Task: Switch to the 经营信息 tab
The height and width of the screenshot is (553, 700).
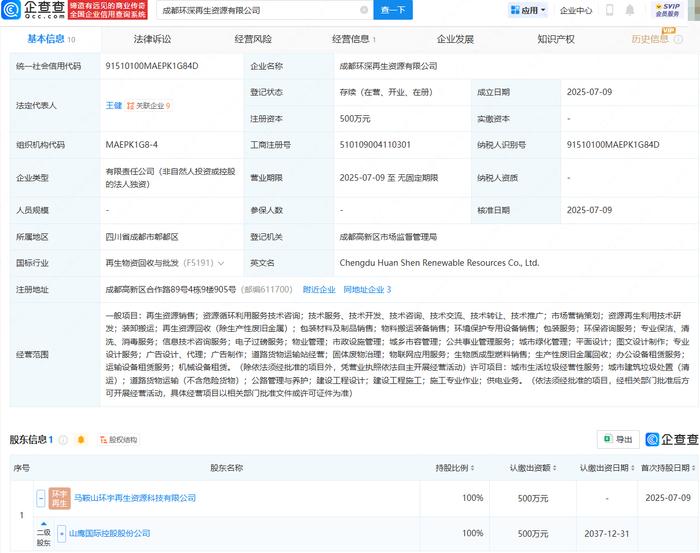Action: pyautogui.click(x=354, y=39)
